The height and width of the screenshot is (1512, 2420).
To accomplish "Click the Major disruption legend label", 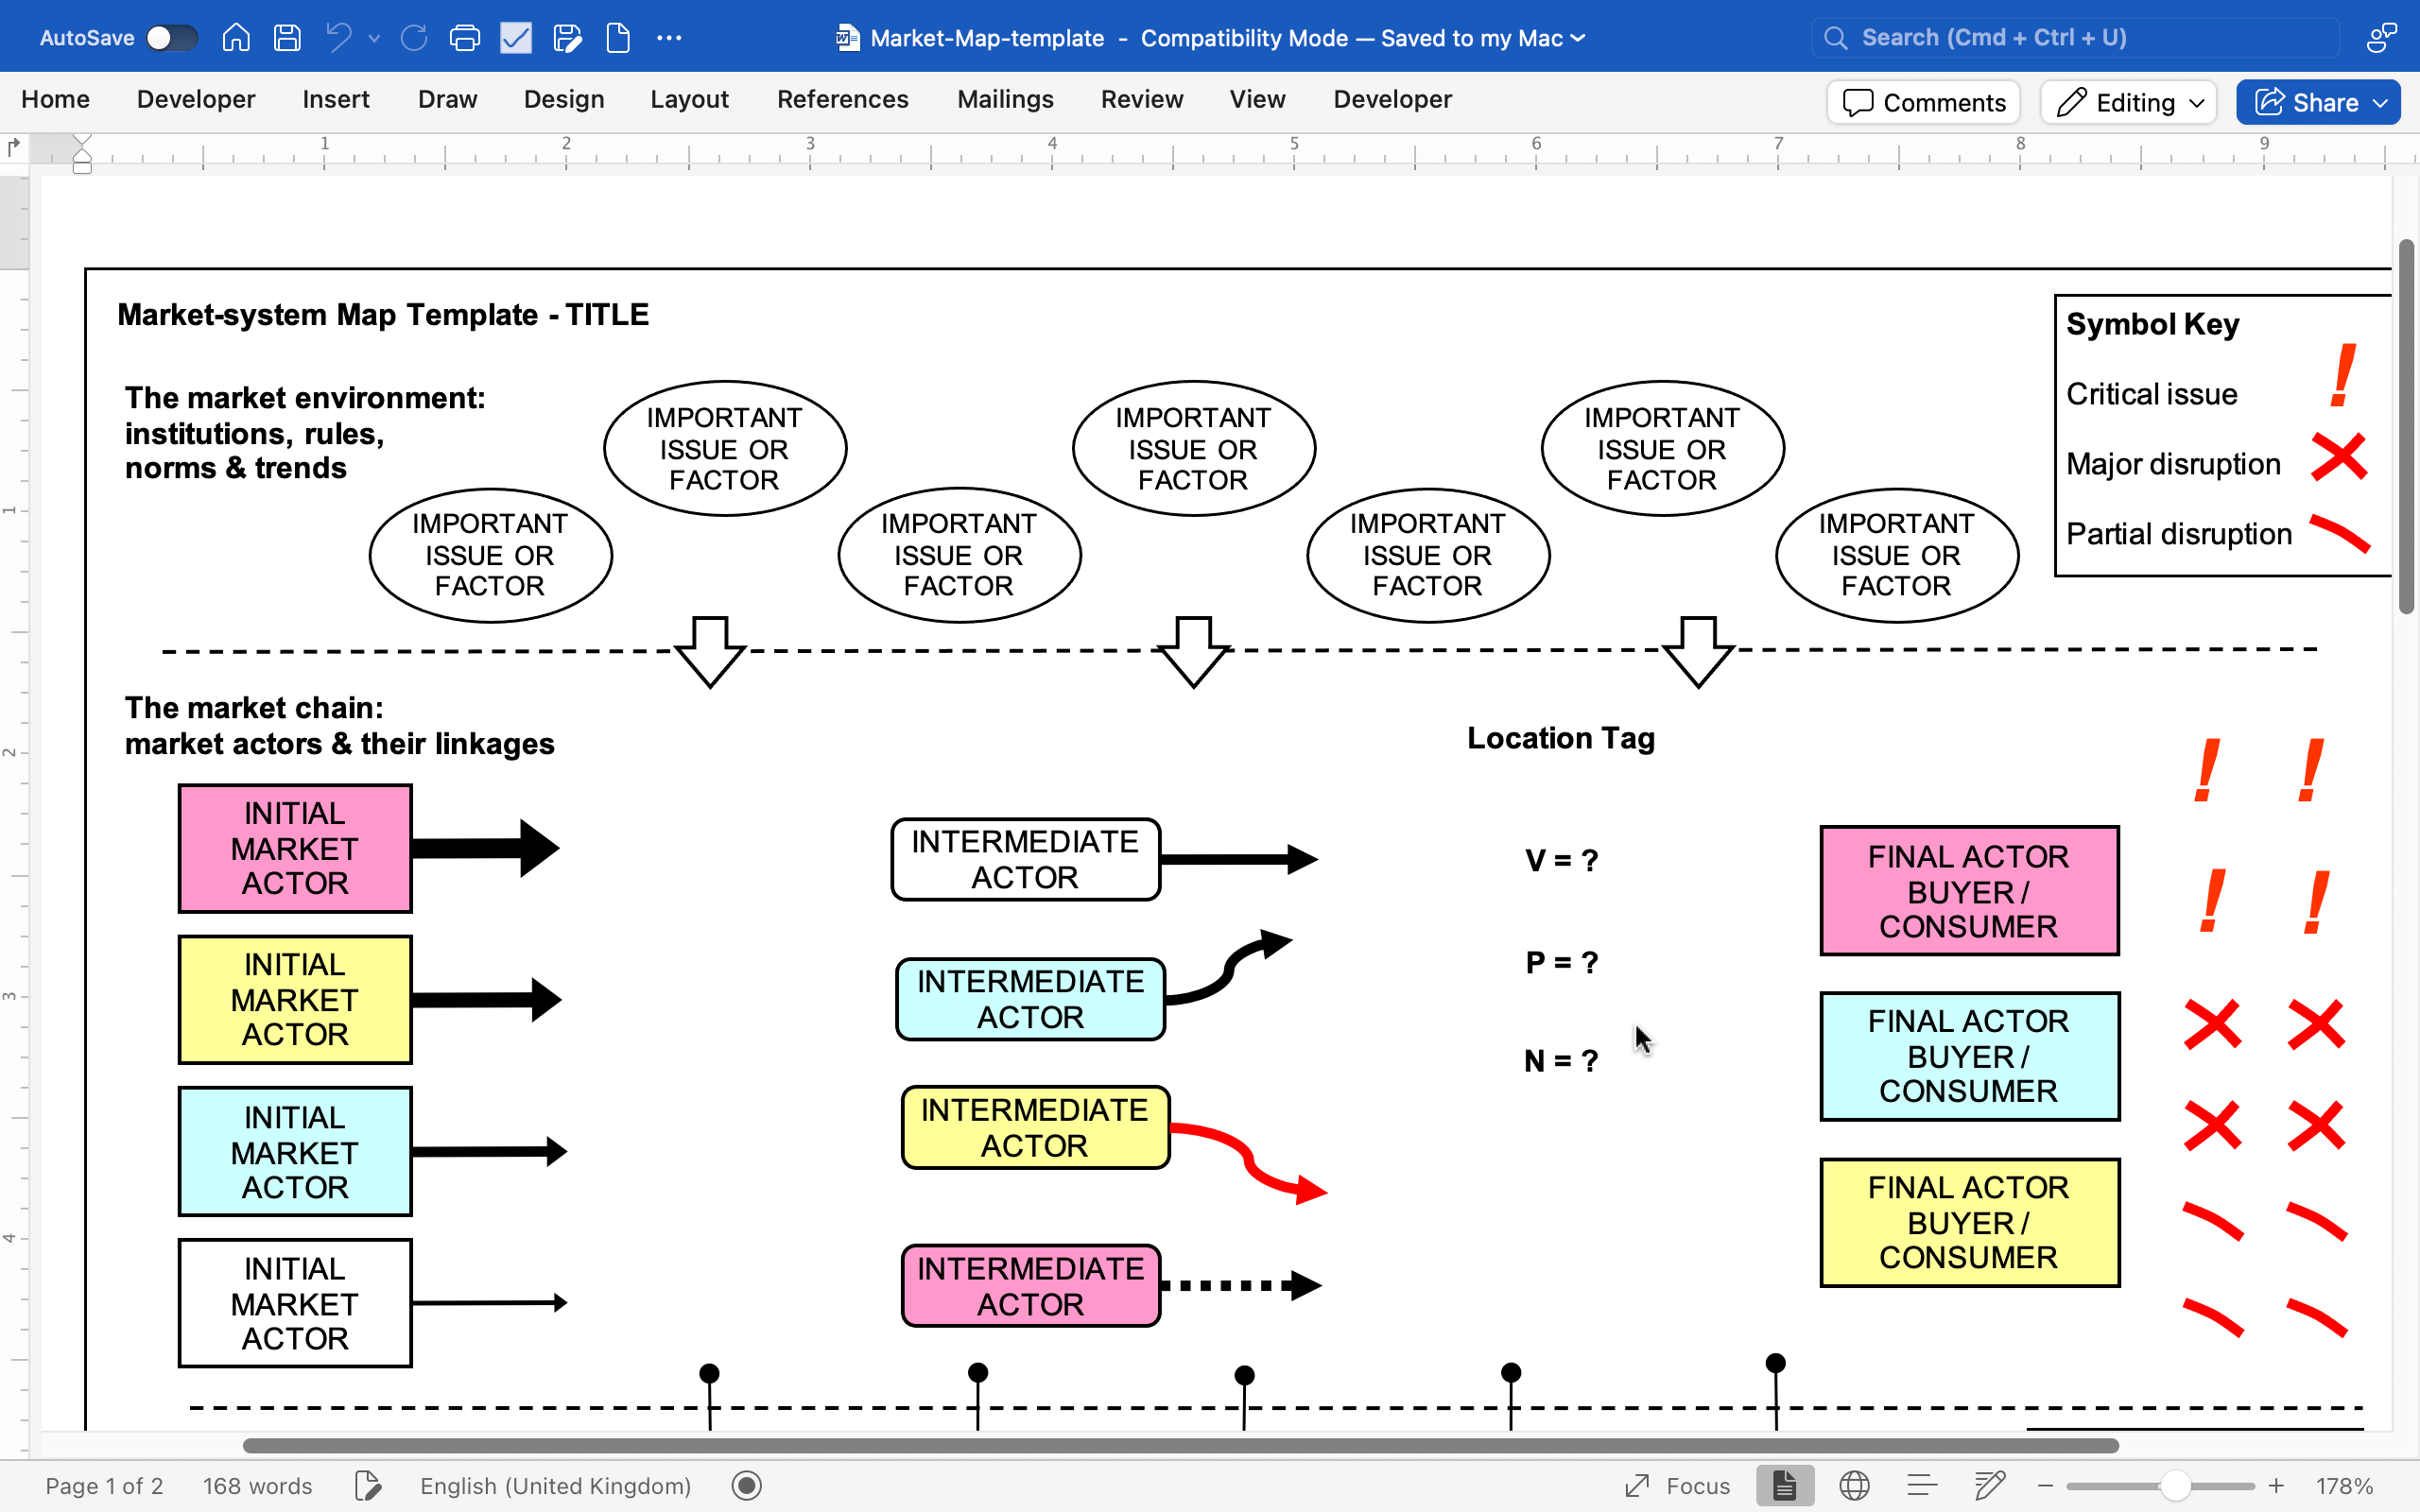I will pos(2173,464).
